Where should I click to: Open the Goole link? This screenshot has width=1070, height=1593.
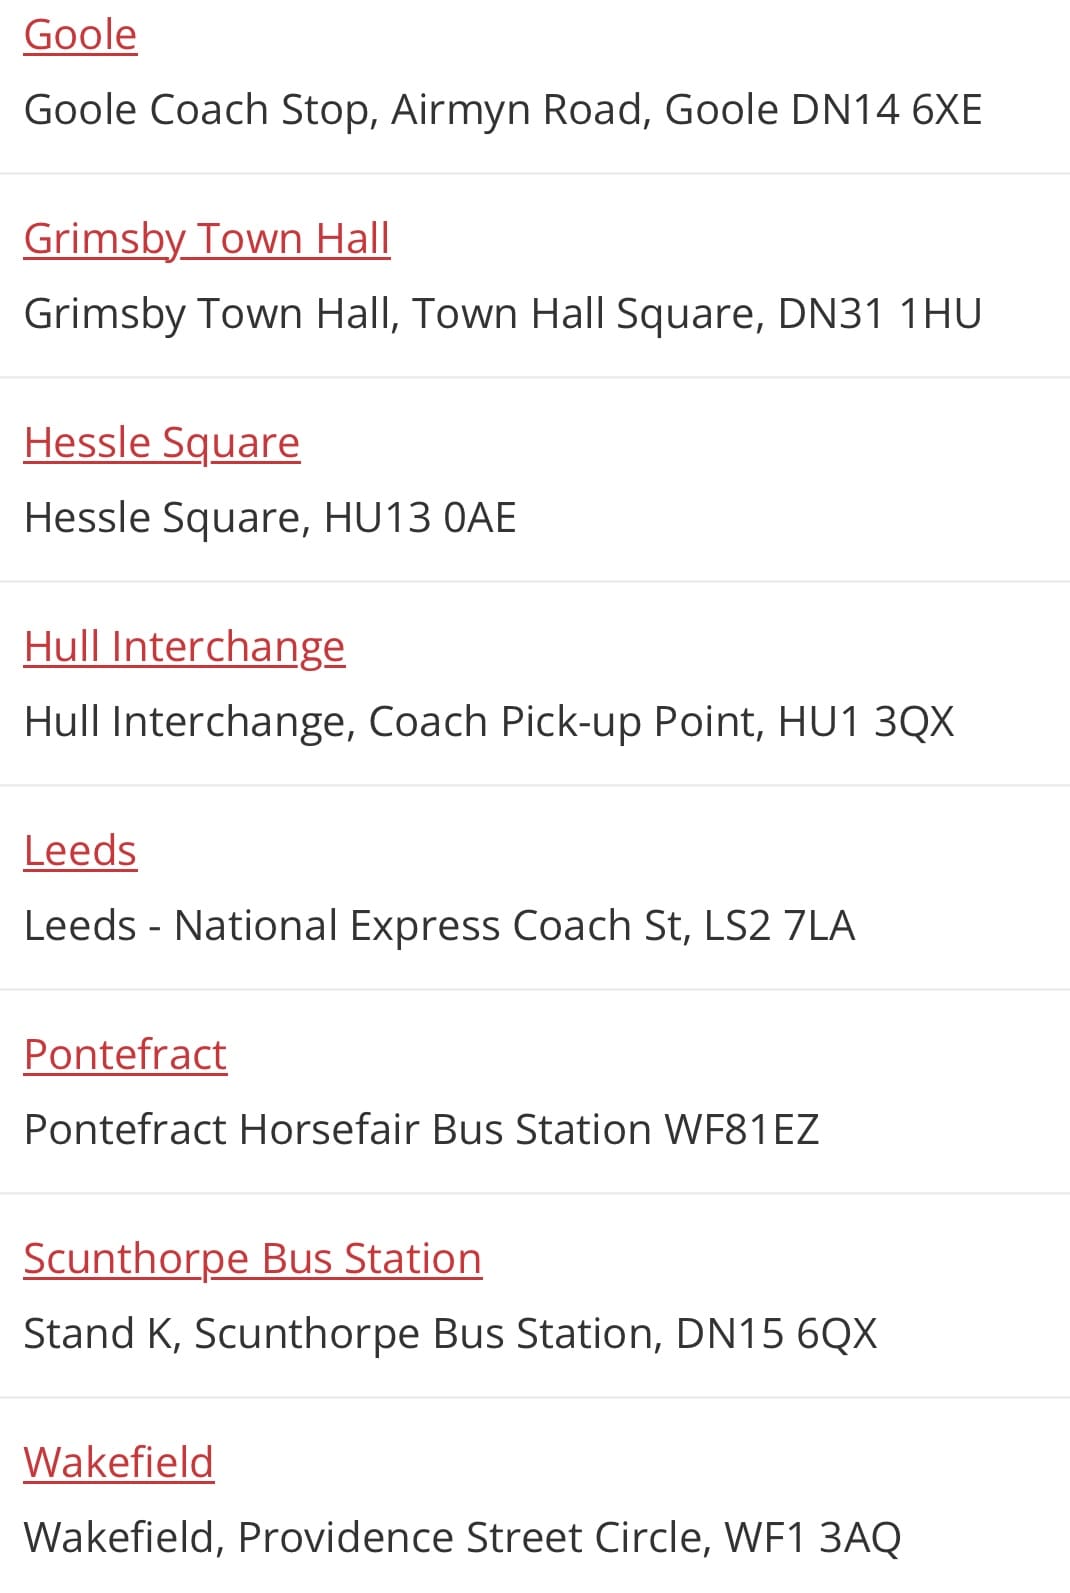coord(80,35)
